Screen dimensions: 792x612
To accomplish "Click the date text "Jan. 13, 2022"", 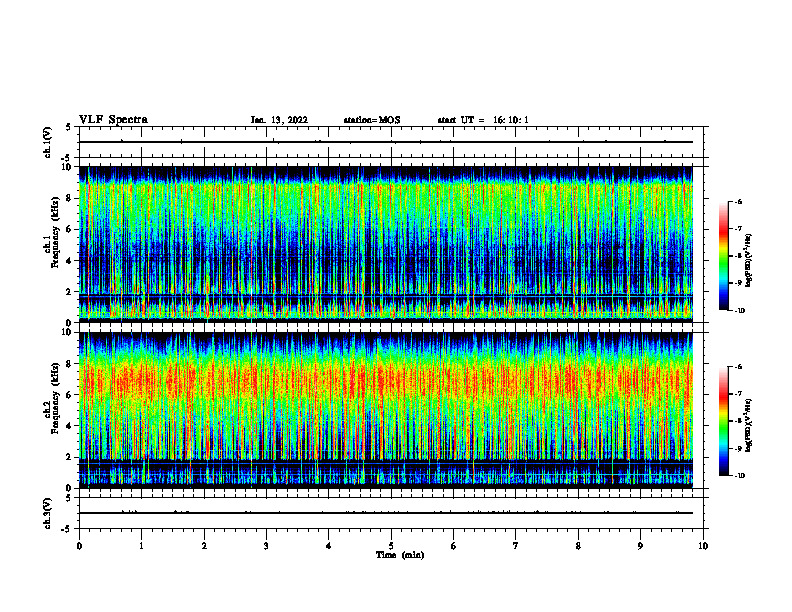I will click(279, 120).
